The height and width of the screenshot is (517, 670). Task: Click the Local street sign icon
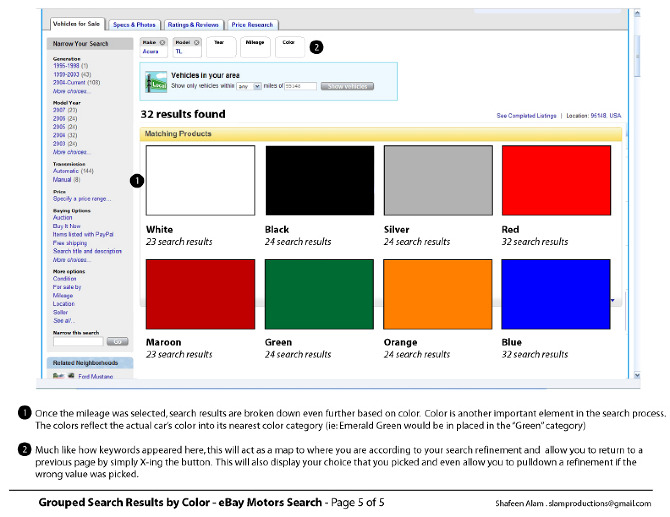(156, 82)
